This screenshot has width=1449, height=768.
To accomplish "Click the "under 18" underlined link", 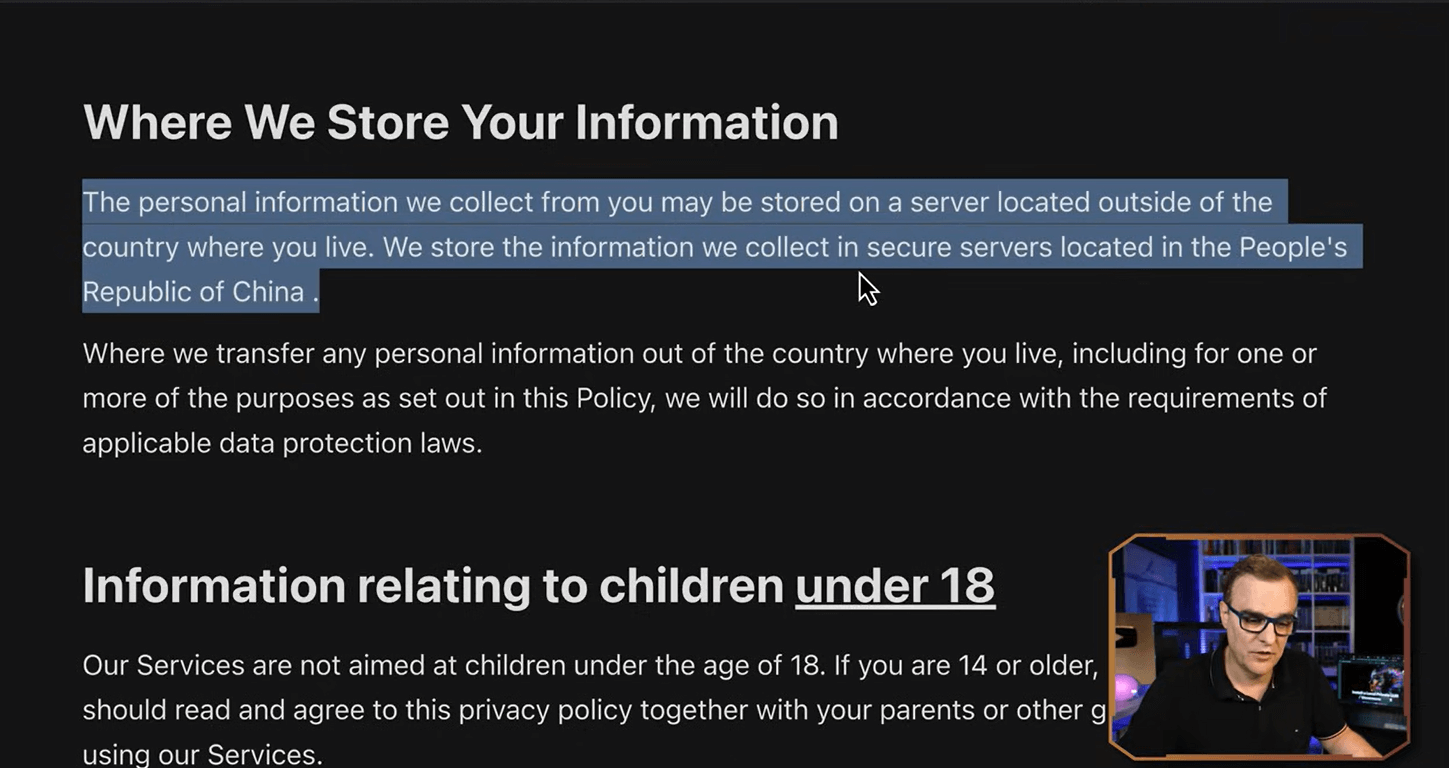I will tap(894, 586).
